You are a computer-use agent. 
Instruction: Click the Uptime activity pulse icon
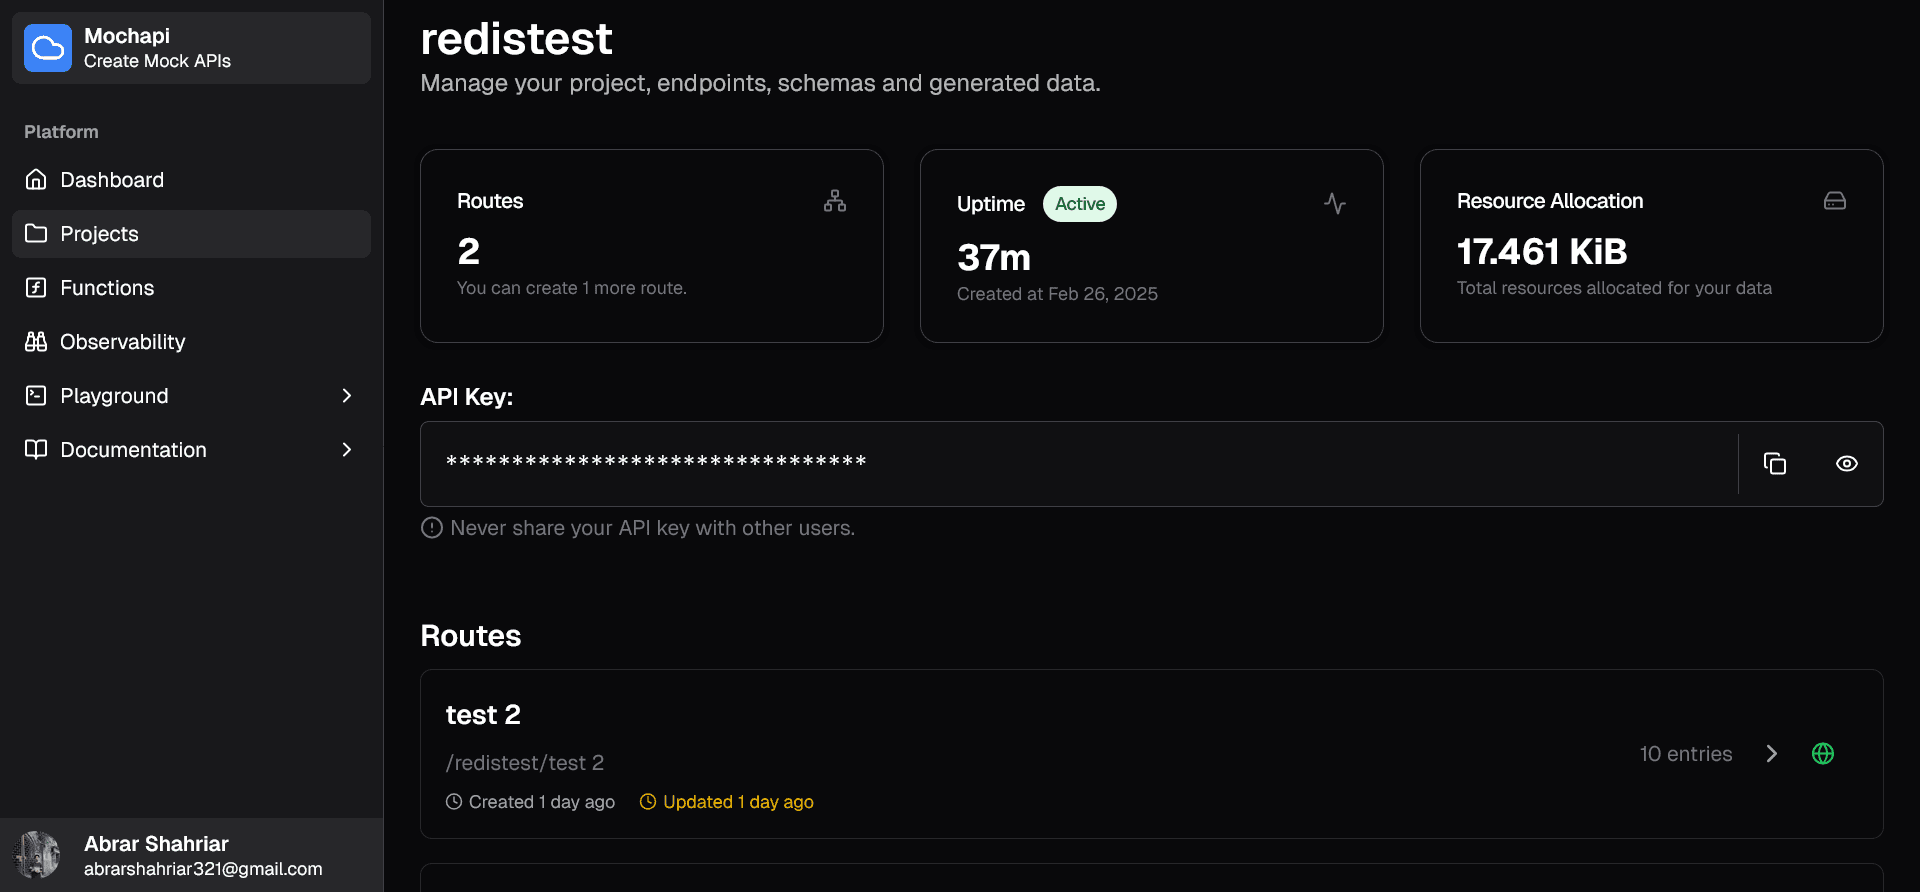coord(1335,204)
